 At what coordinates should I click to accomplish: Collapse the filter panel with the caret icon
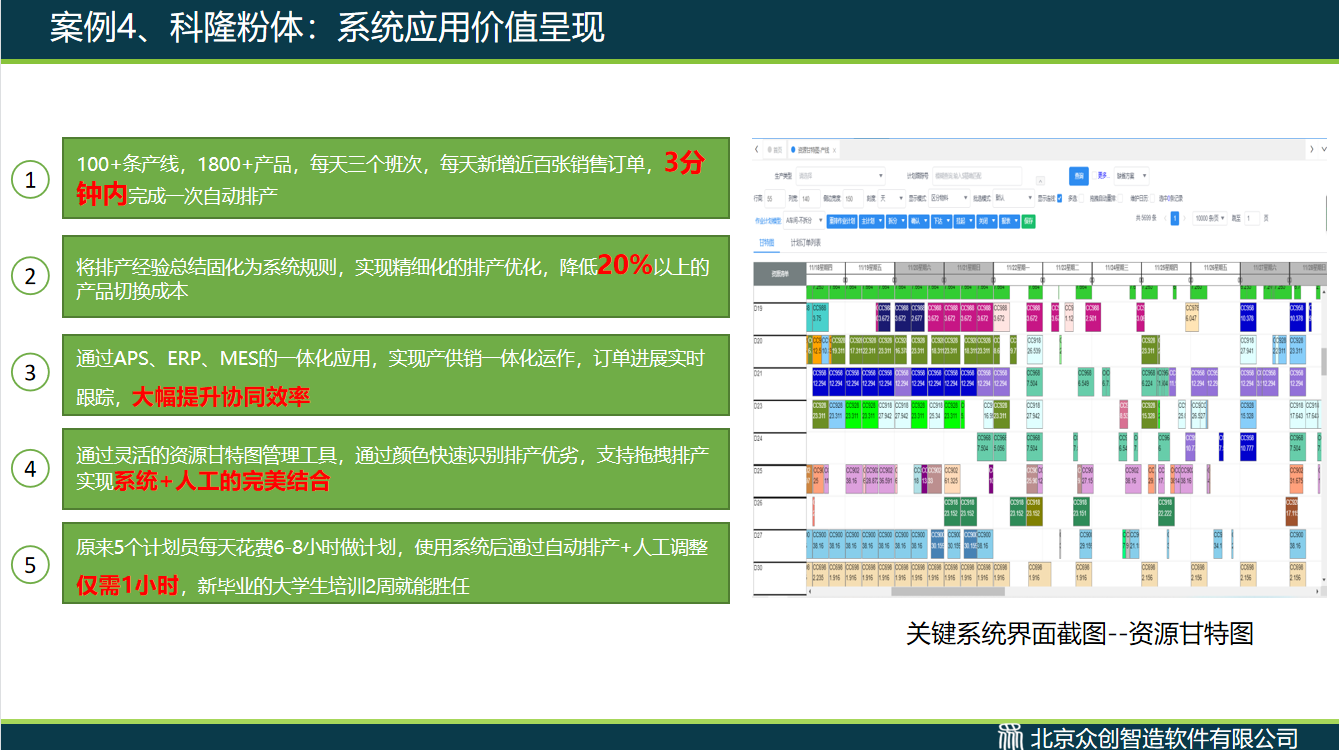pos(1040,181)
